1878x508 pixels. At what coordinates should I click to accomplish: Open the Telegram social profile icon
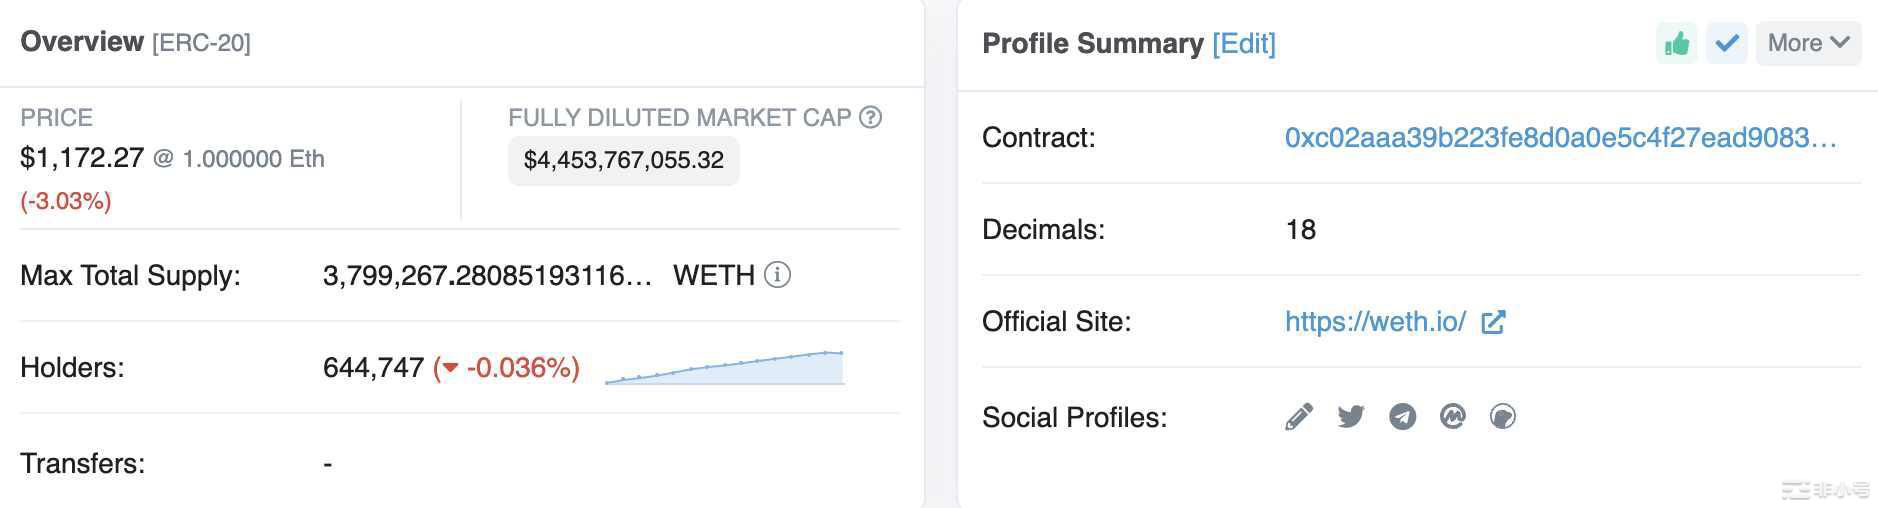(x=1402, y=417)
